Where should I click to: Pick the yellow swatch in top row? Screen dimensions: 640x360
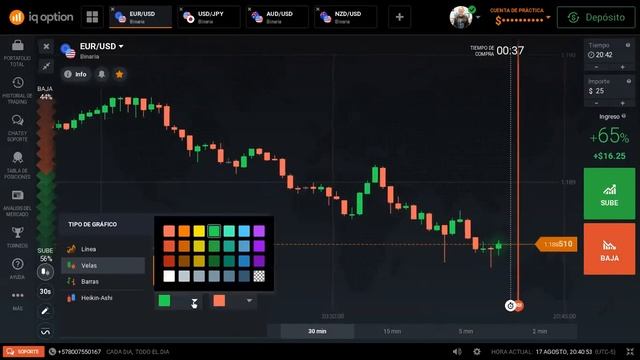(x=199, y=231)
